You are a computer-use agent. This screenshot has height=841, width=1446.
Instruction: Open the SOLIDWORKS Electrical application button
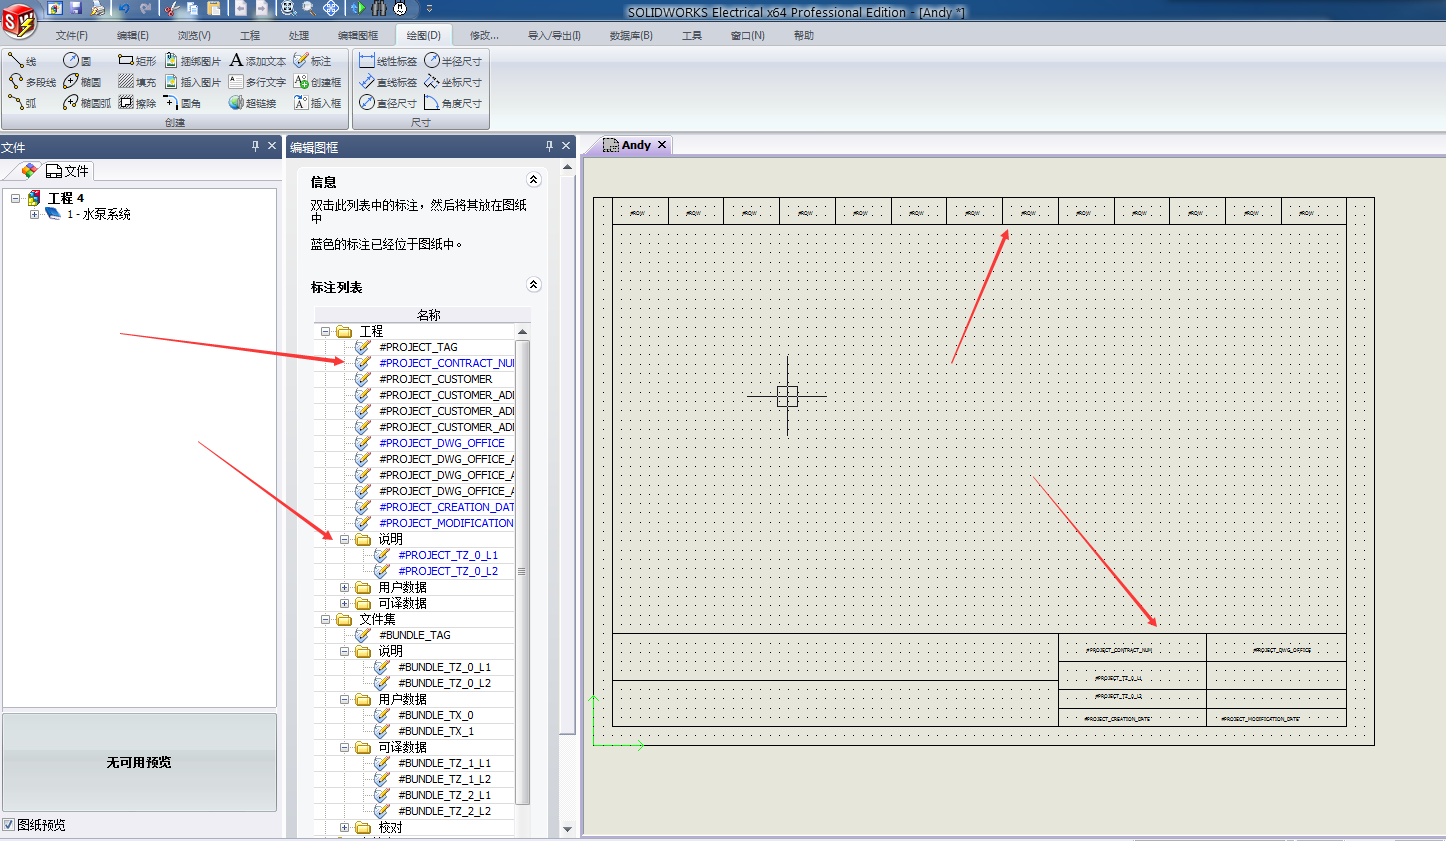point(19,21)
